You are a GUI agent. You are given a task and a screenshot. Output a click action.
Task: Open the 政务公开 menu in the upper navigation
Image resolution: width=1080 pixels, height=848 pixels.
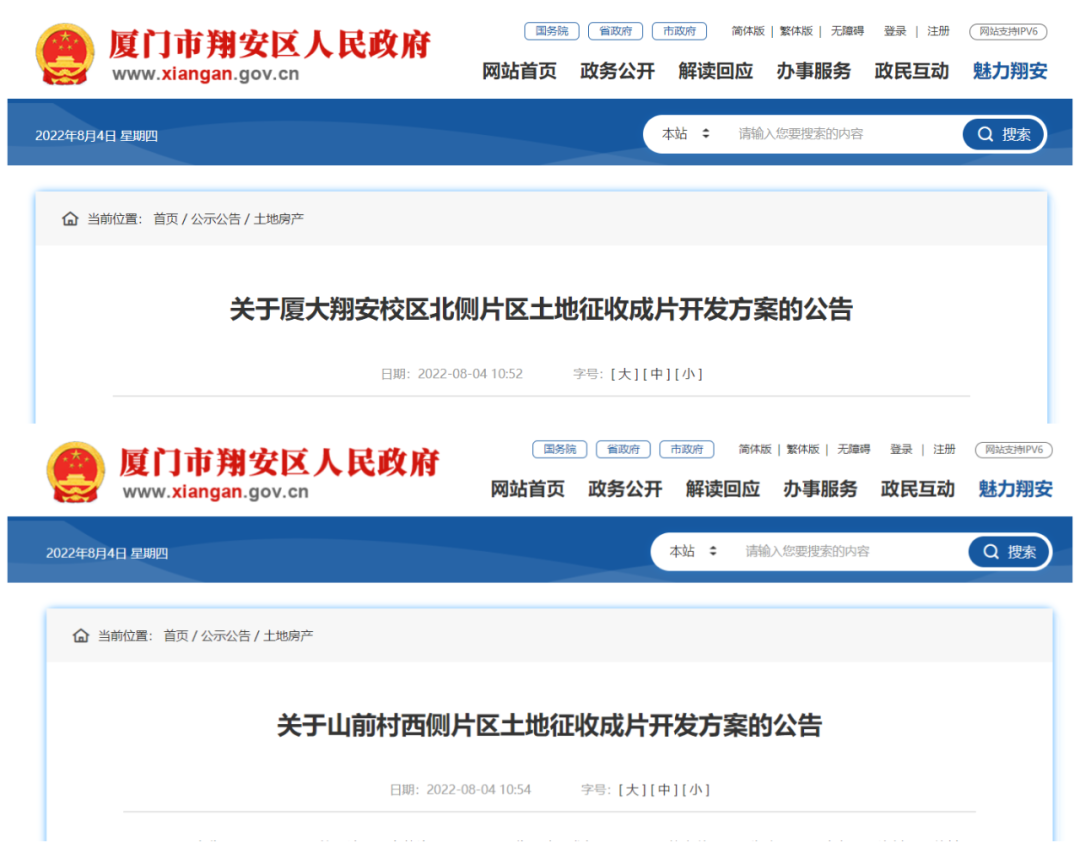click(x=617, y=71)
